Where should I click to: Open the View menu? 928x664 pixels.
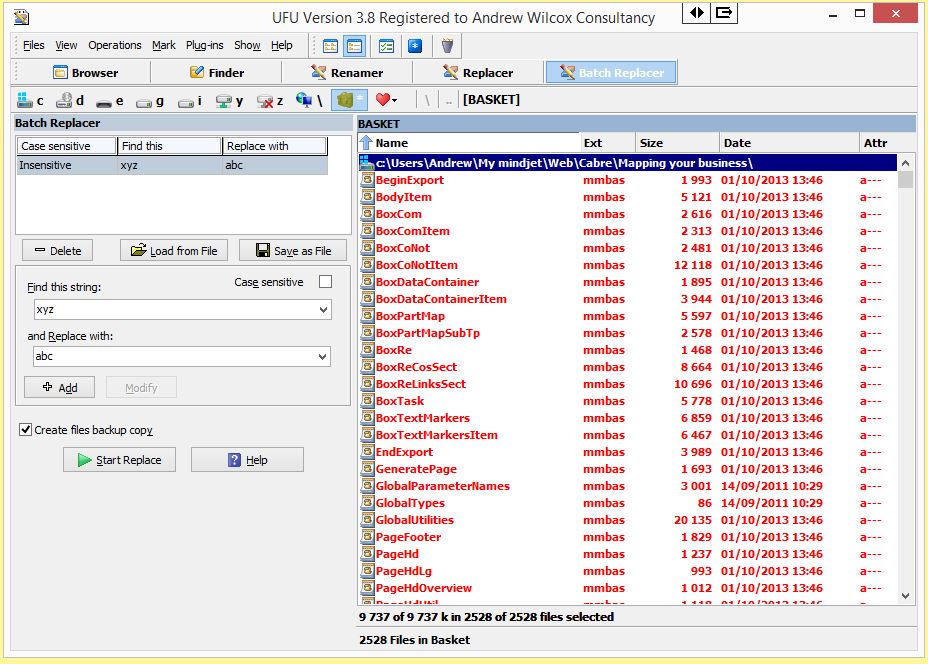[66, 46]
